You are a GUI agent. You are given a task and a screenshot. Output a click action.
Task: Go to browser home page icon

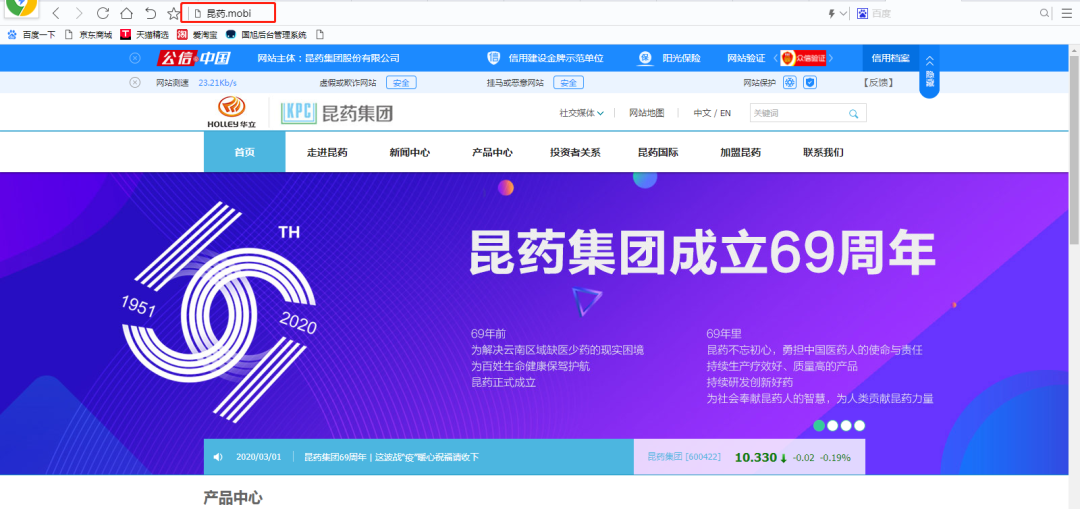pyautogui.click(x=126, y=13)
